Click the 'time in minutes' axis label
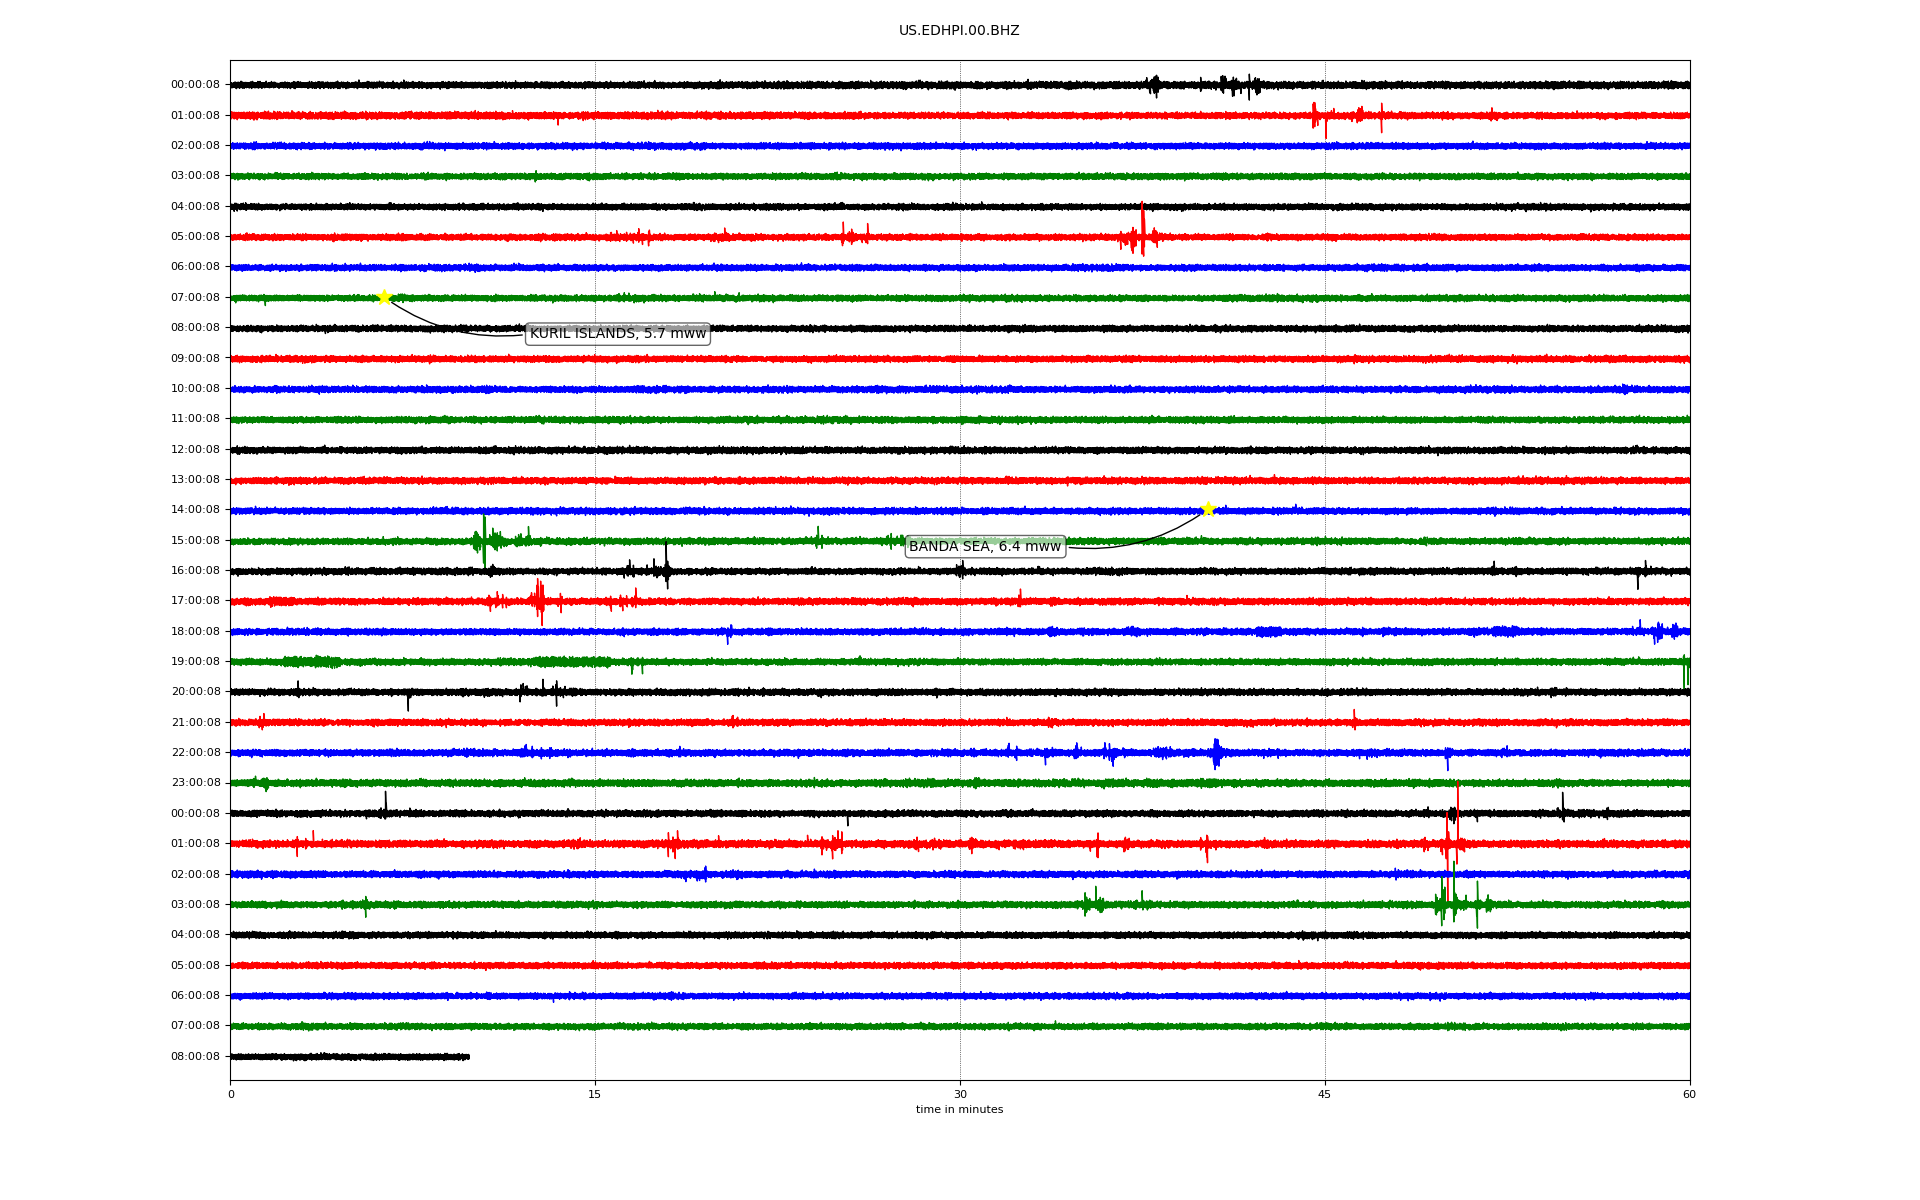This screenshot has height=1200, width=1920. 959,1110
